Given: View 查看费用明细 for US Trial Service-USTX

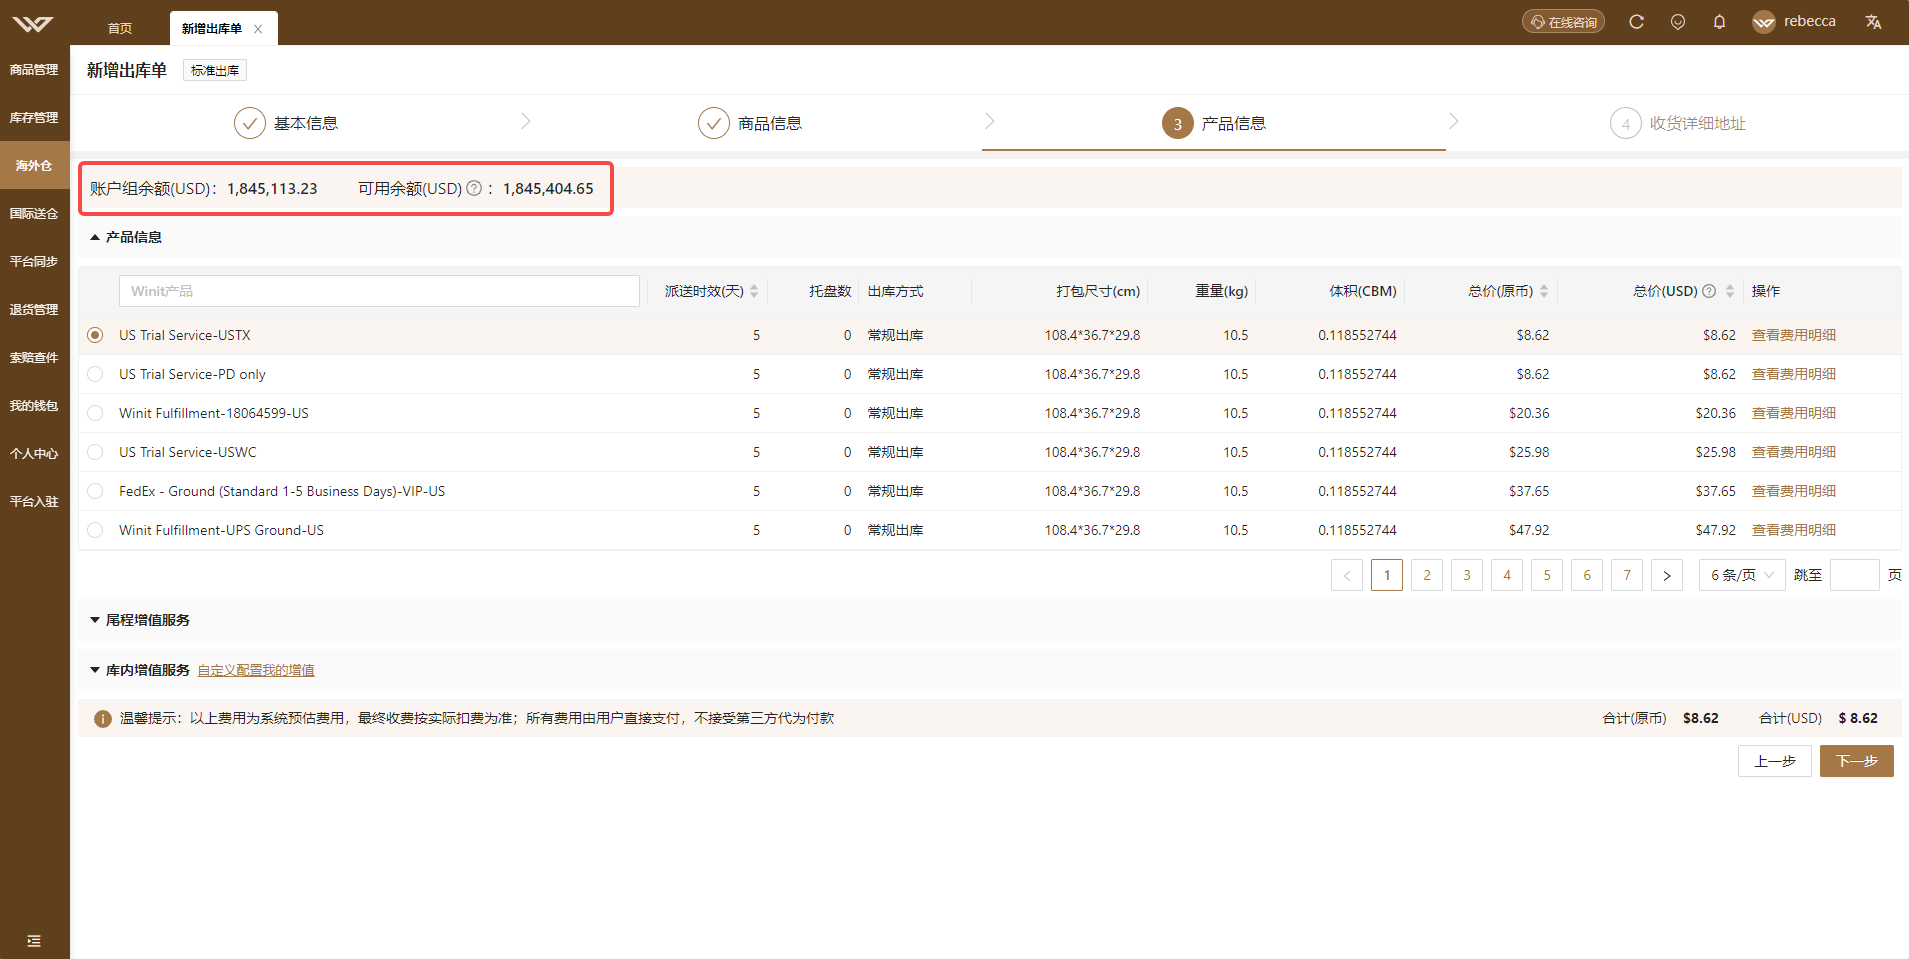Looking at the screenshot, I should 1794,335.
